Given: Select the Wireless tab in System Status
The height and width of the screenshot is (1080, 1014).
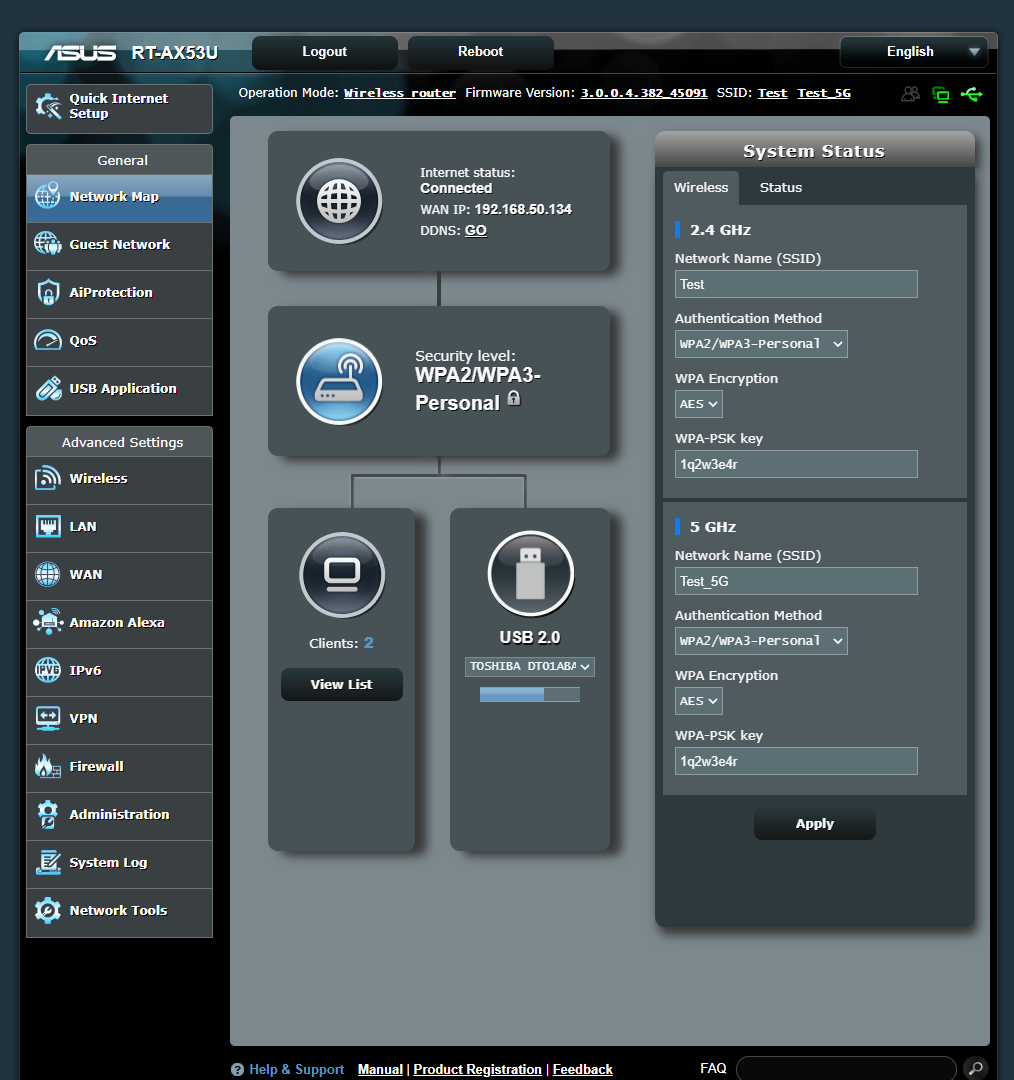Looking at the screenshot, I should click(701, 187).
